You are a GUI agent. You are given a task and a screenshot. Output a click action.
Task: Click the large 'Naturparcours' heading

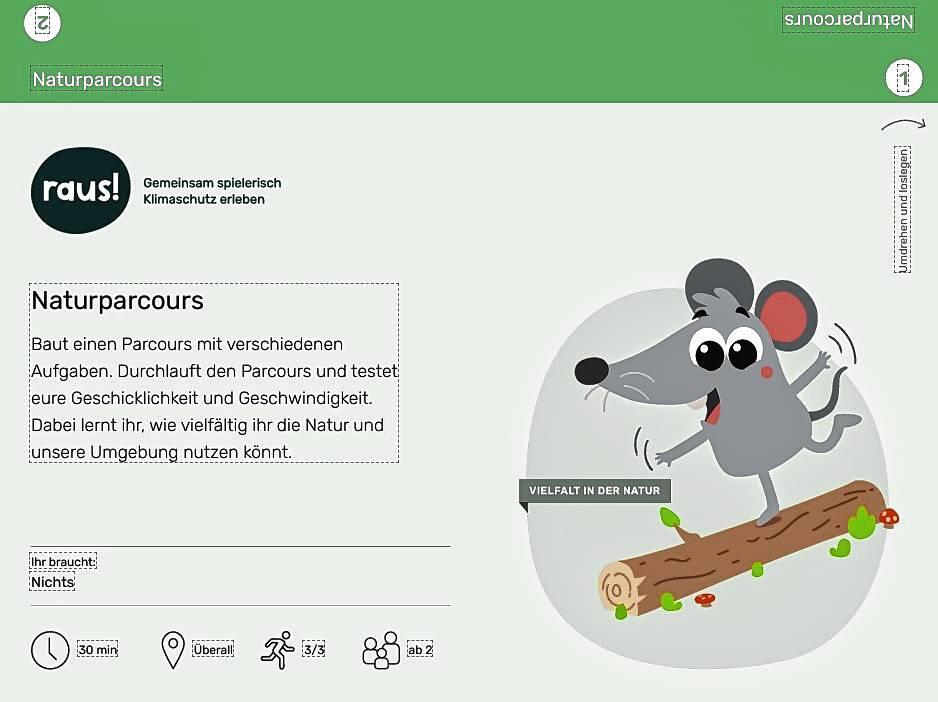coord(118,300)
